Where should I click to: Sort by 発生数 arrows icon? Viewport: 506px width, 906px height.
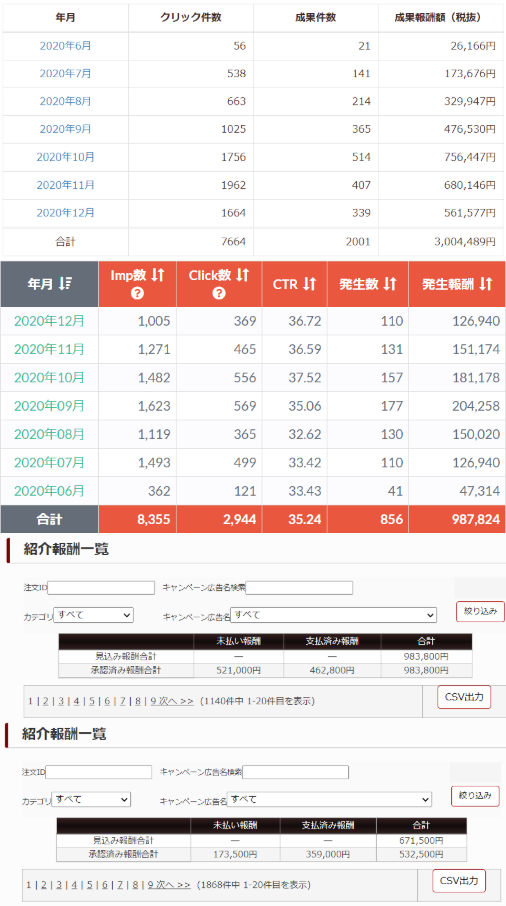point(390,284)
